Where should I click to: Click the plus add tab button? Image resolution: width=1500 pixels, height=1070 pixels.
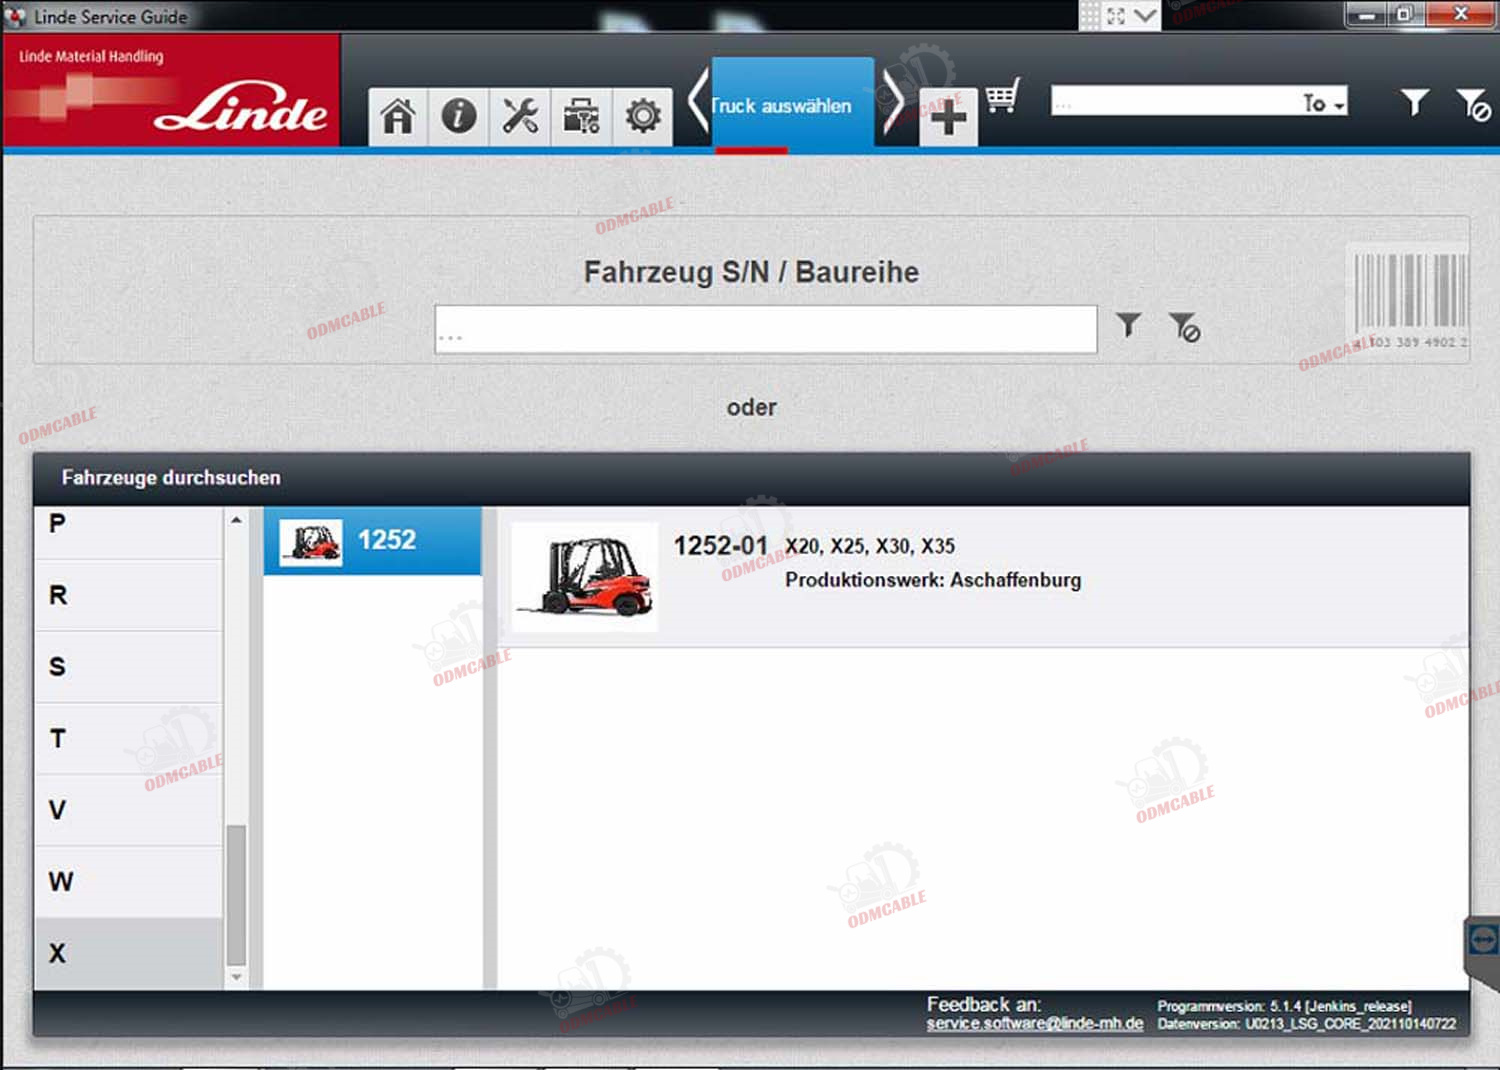(948, 117)
